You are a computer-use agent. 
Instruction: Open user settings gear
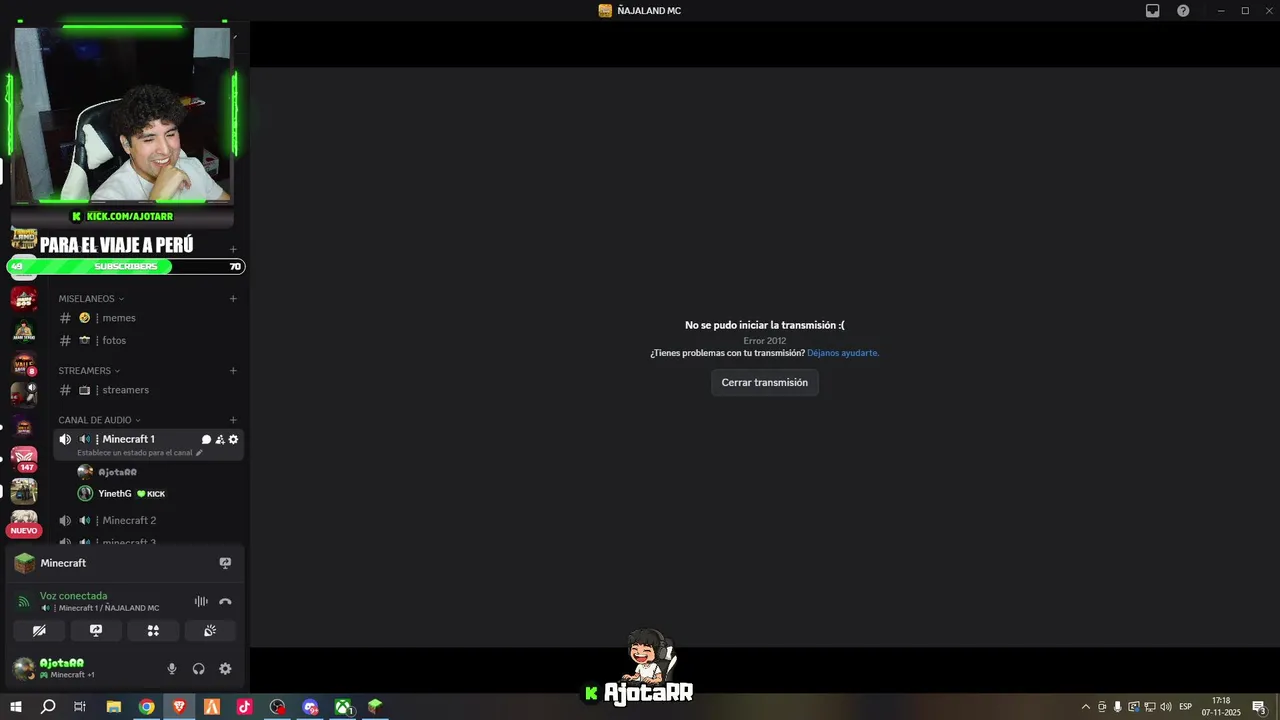[x=225, y=669]
